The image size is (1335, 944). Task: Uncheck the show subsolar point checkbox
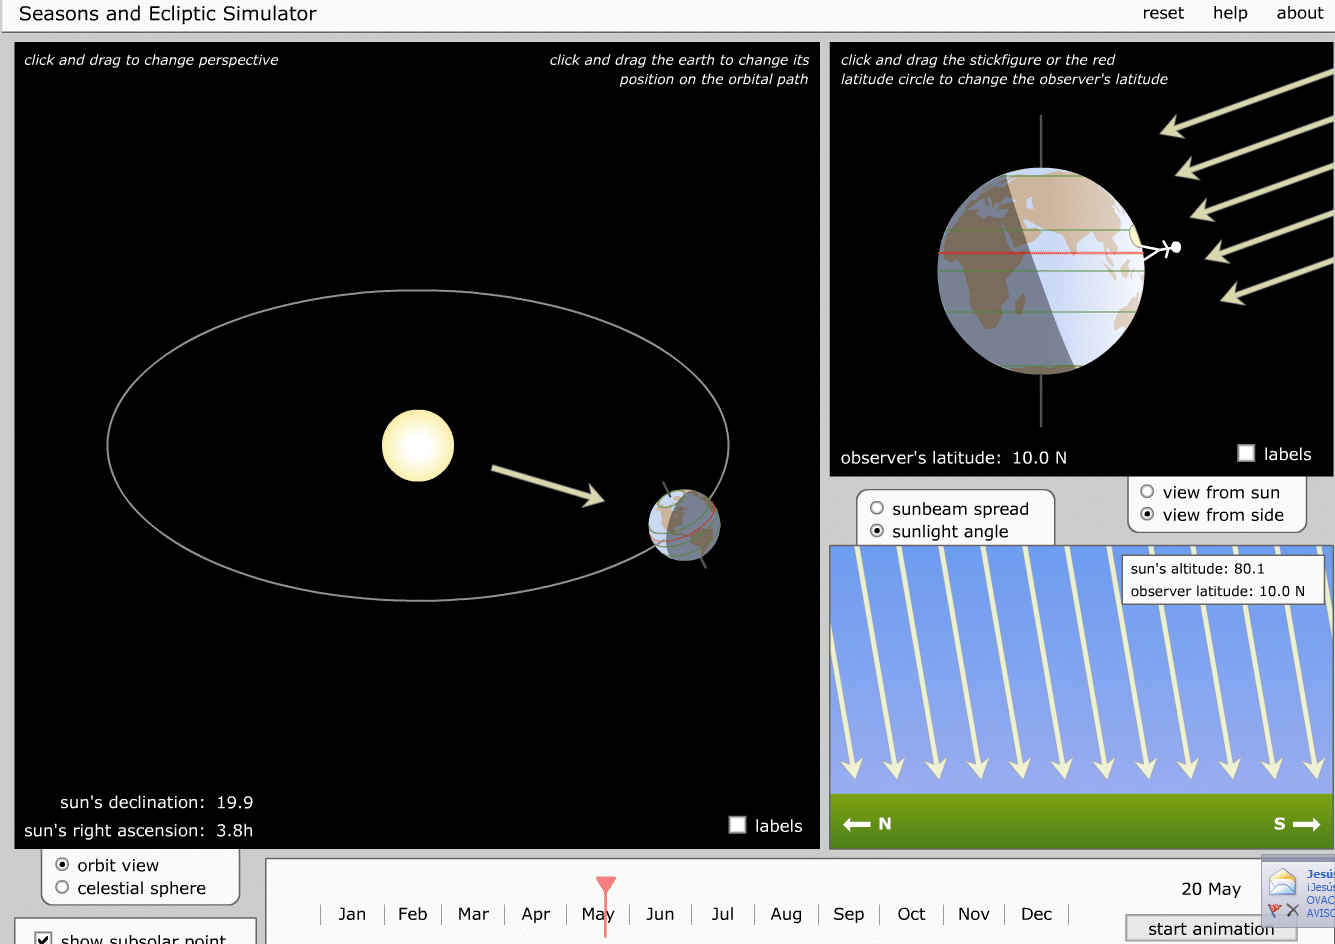43,939
